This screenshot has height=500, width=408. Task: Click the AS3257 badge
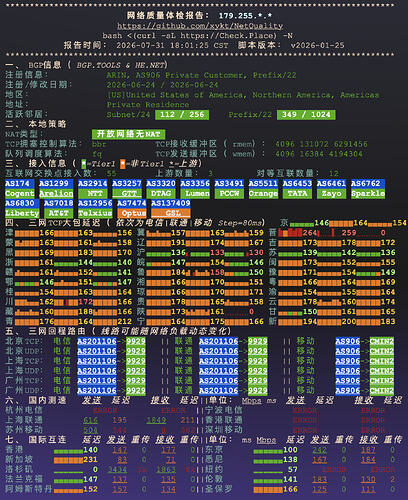127,184
